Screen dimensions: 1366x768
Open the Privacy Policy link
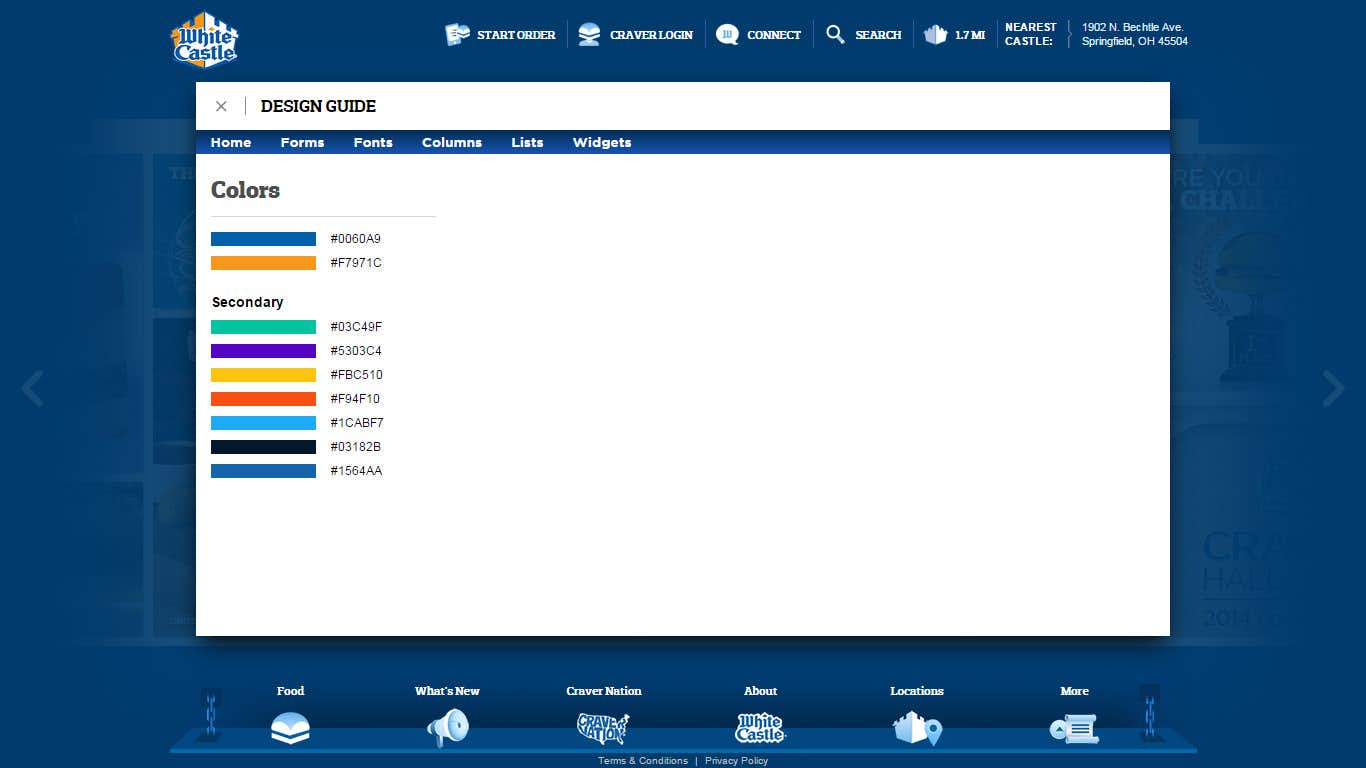[x=736, y=761]
